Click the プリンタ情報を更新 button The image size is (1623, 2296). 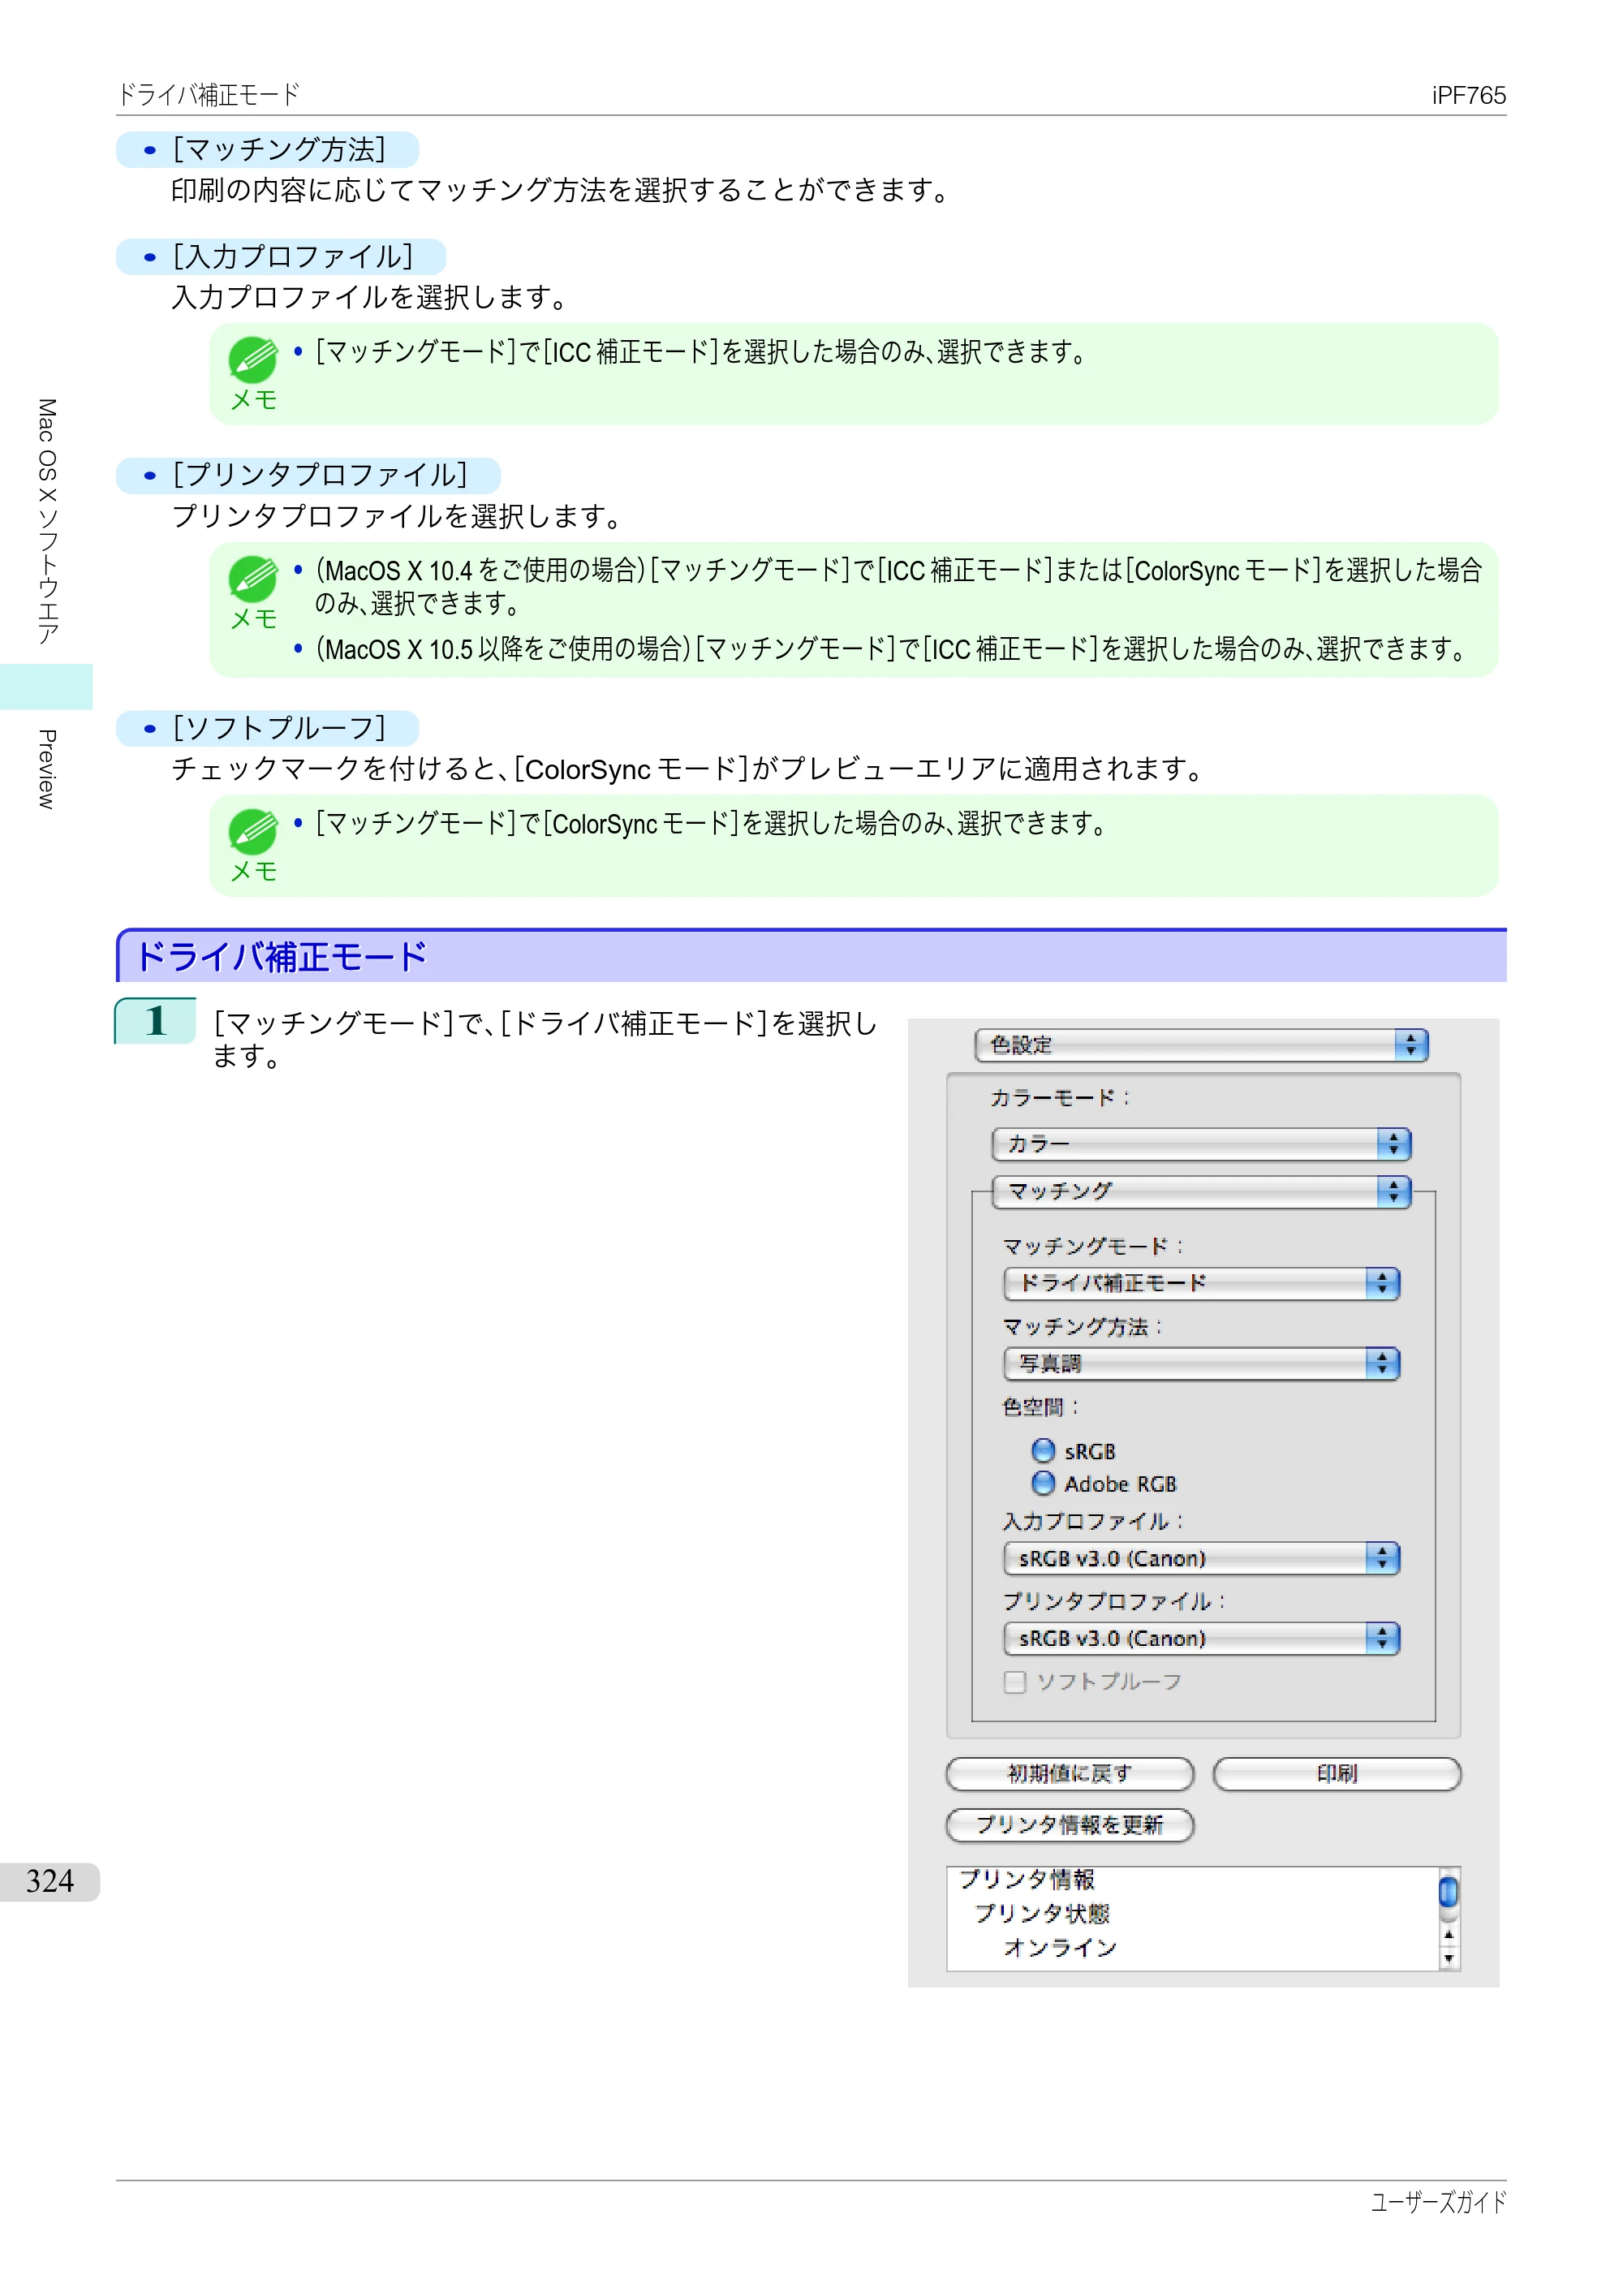1070,1825
